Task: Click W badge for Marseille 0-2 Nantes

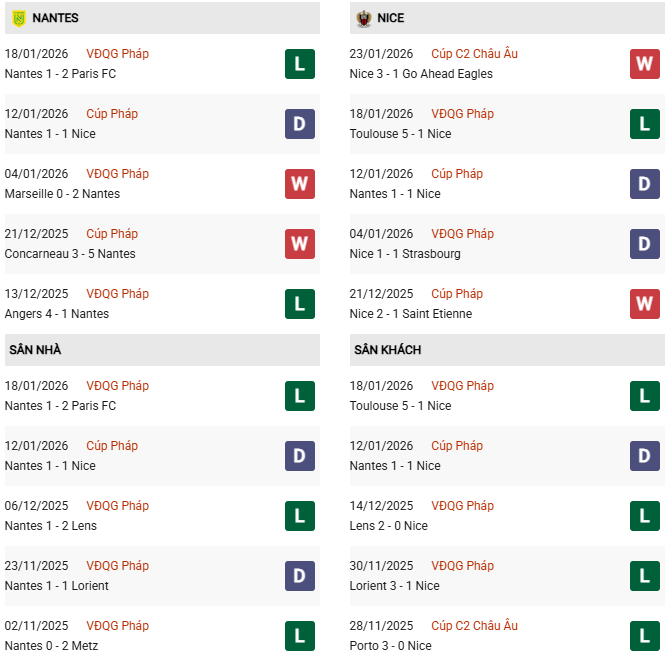Action: click(x=300, y=184)
